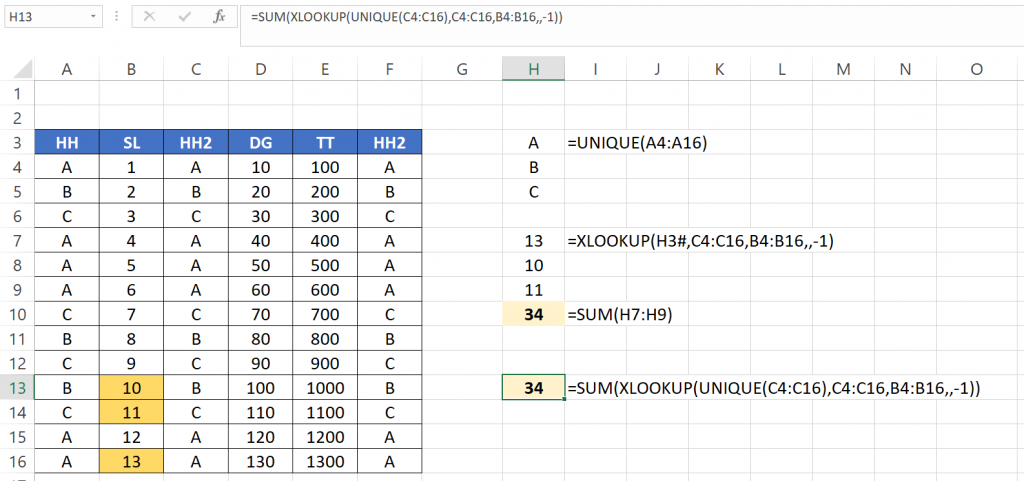Select column L header
1024x481 pixels.
[782, 69]
